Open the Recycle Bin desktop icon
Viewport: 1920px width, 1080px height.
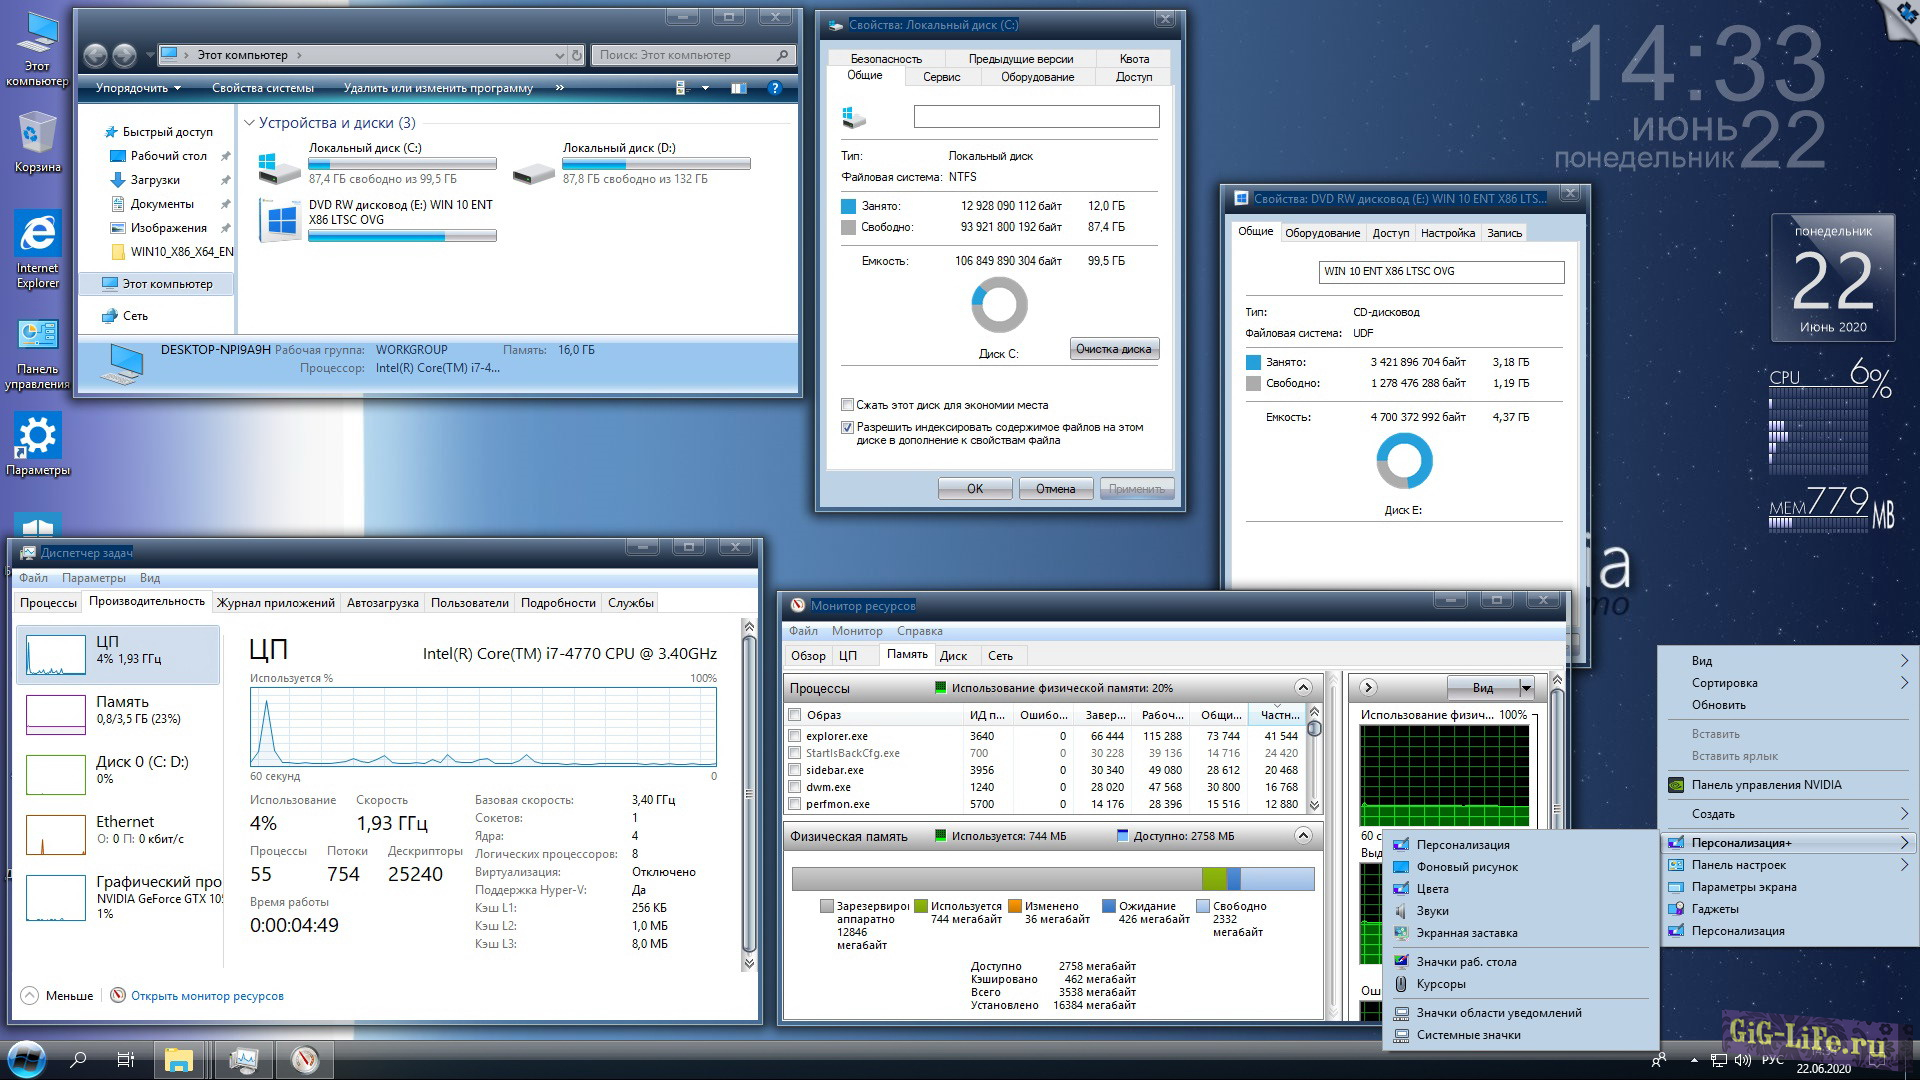pos(37,135)
